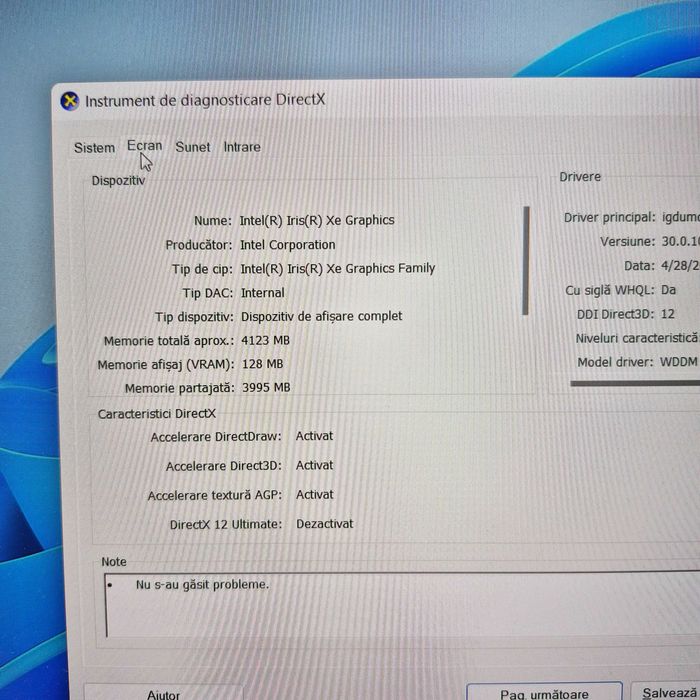The width and height of the screenshot is (700, 700).
Task: Click the 'Dispozitiv' group heading
Action: pyautogui.click(x=118, y=180)
